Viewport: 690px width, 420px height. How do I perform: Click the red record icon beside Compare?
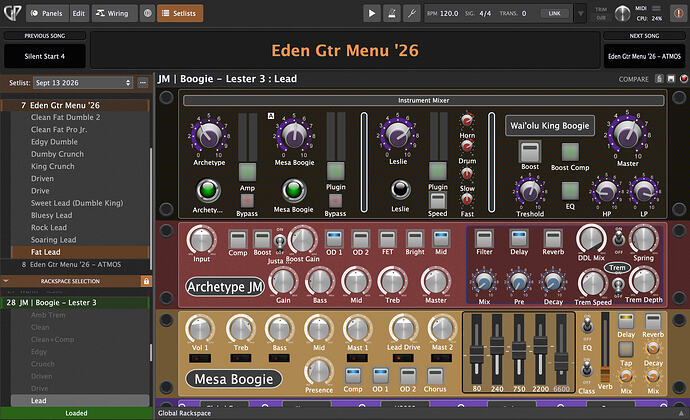coord(683,79)
